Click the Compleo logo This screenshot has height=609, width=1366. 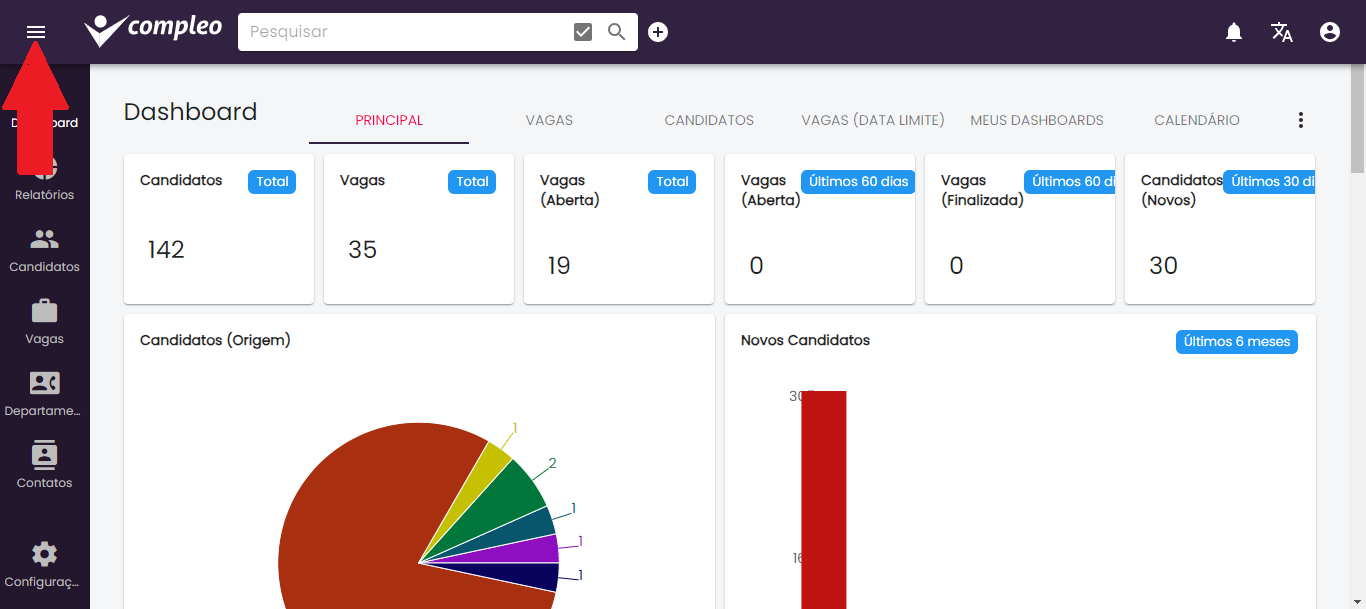[x=154, y=30]
